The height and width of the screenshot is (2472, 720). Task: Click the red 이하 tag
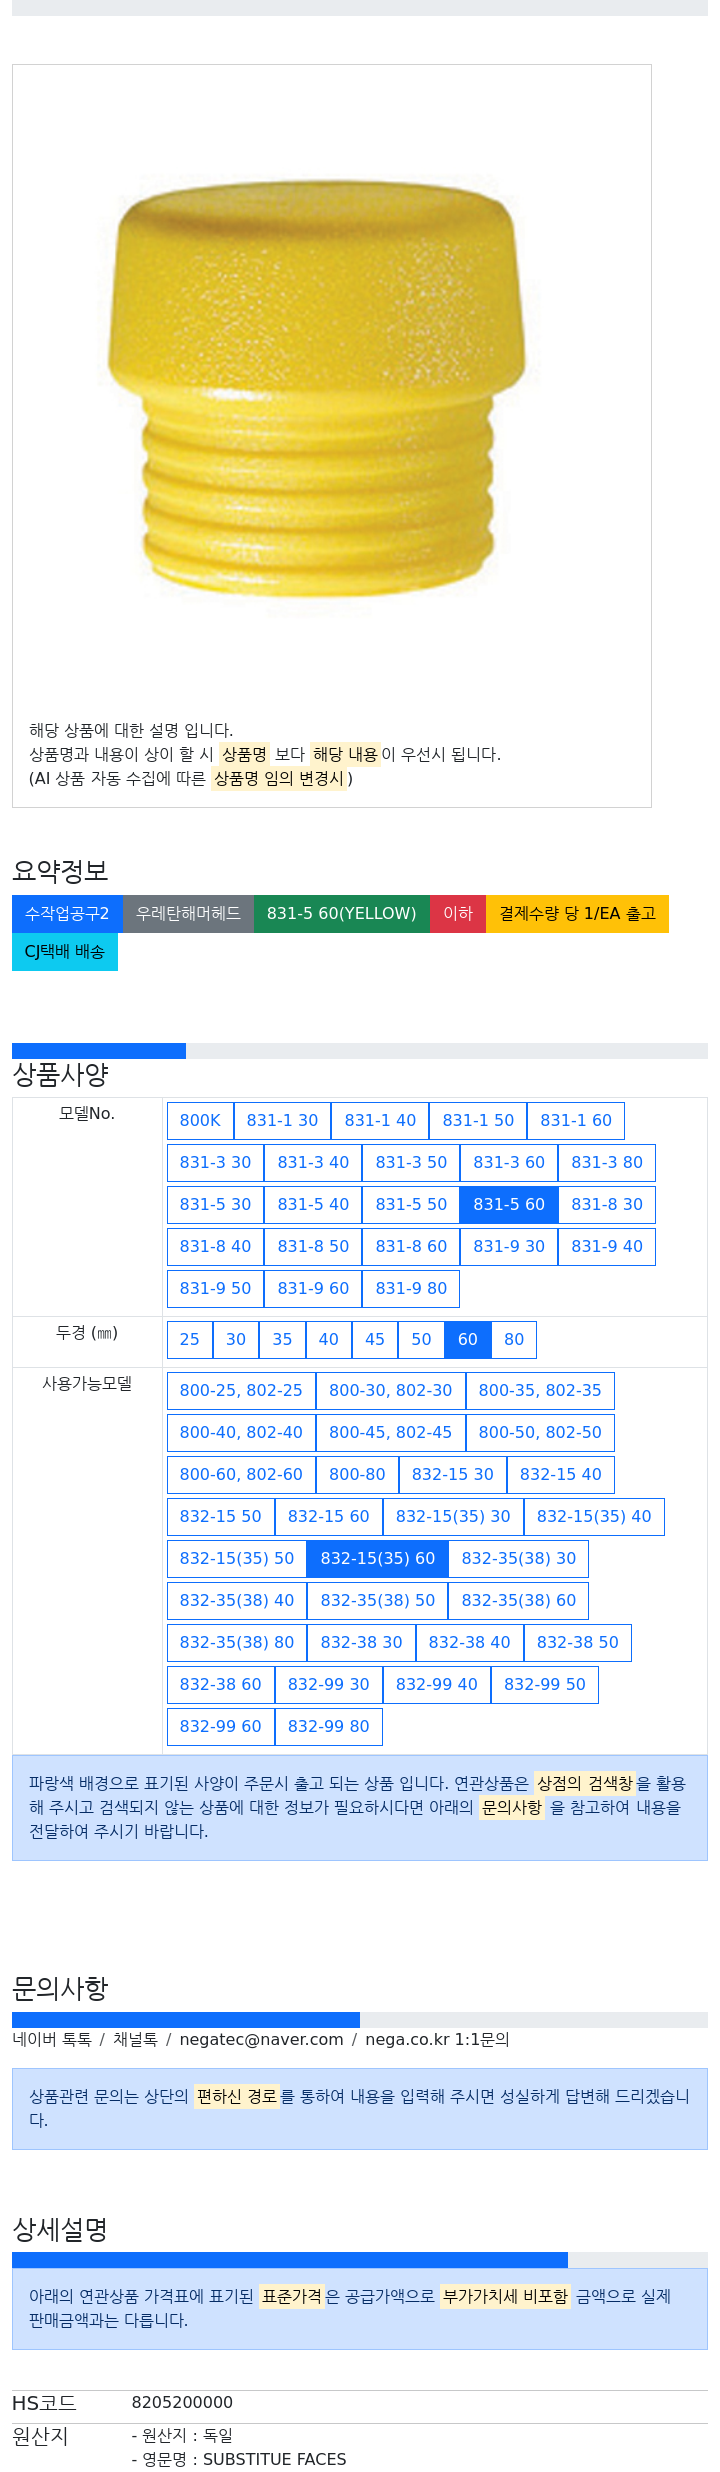[x=457, y=913]
